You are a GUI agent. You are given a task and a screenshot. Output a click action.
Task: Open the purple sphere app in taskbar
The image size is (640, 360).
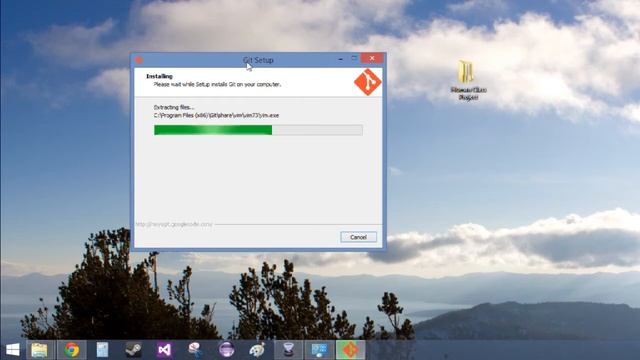coord(226,350)
